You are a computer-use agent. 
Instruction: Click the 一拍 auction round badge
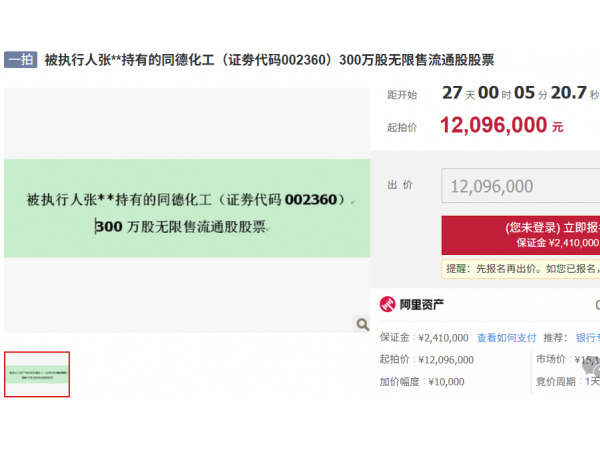tap(21, 60)
